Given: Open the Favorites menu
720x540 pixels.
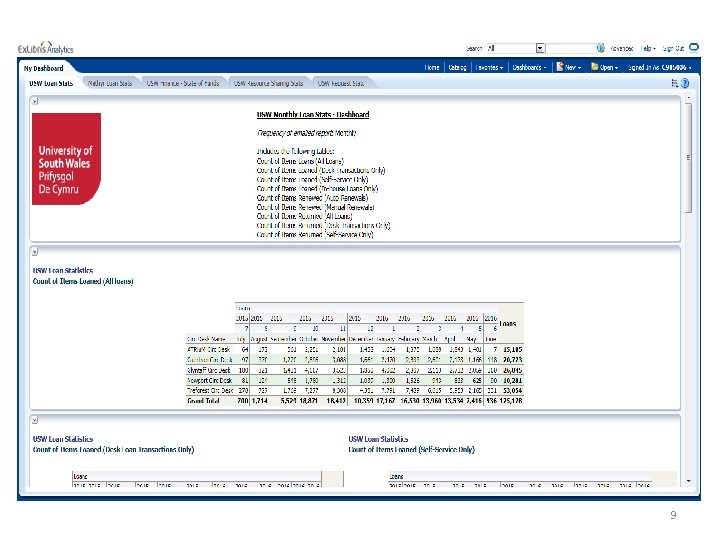Looking at the screenshot, I should pyautogui.click(x=489, y=68).
